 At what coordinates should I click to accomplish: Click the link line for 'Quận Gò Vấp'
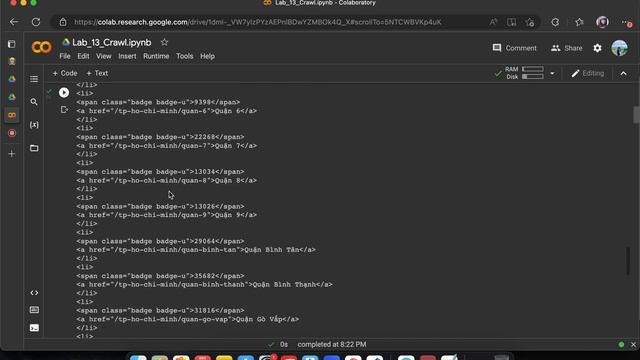187,319
